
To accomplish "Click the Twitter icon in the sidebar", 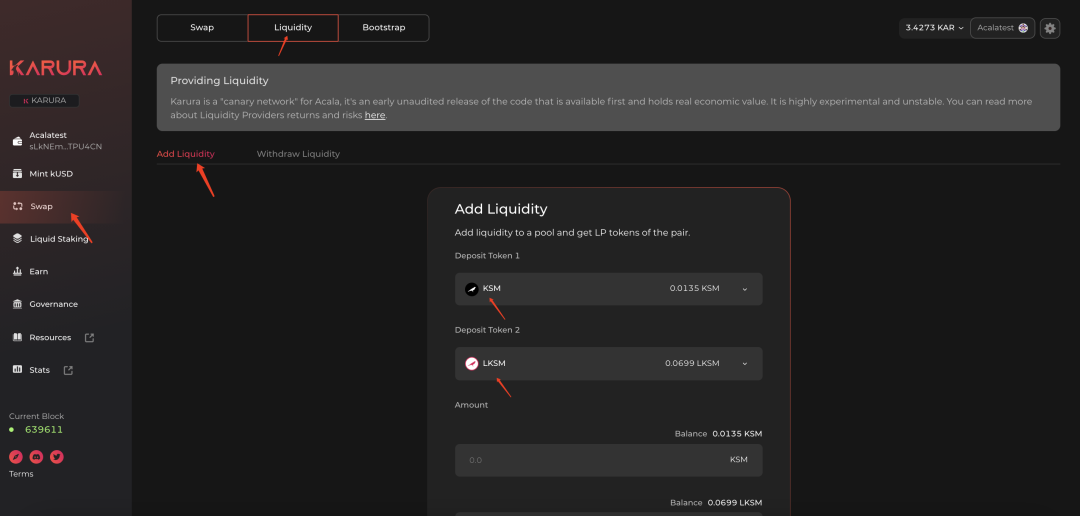I will pos(57,457).
